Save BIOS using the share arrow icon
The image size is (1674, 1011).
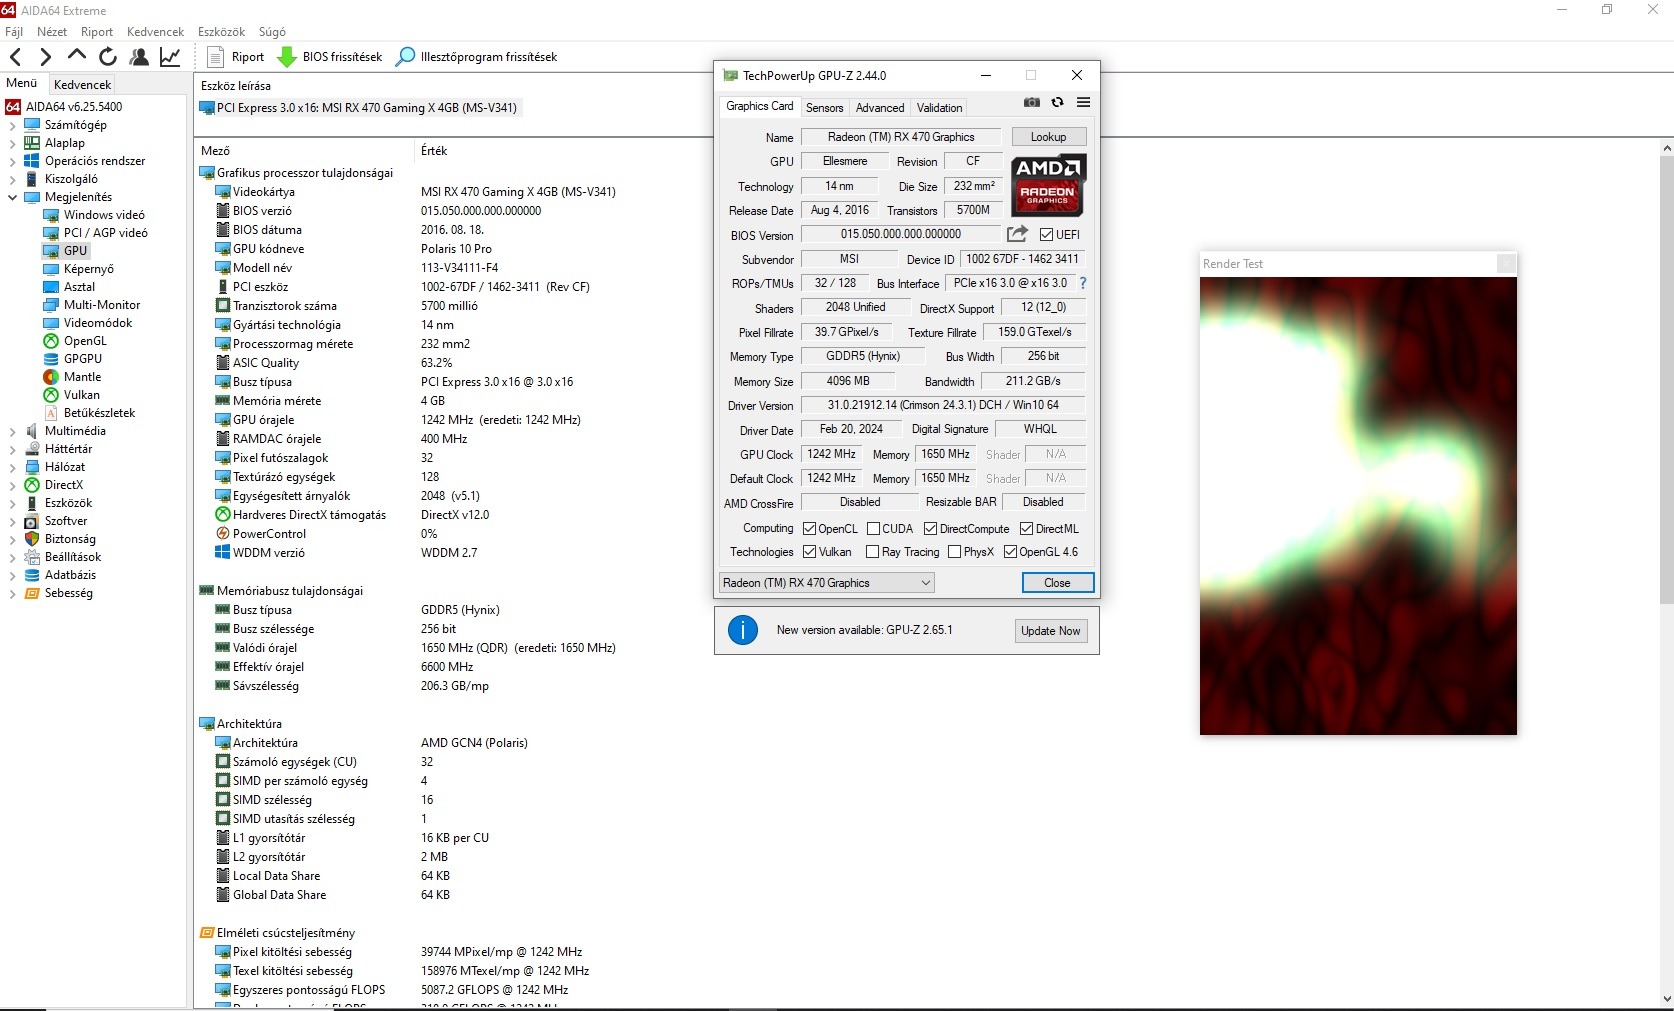[x=1017, y=234]
